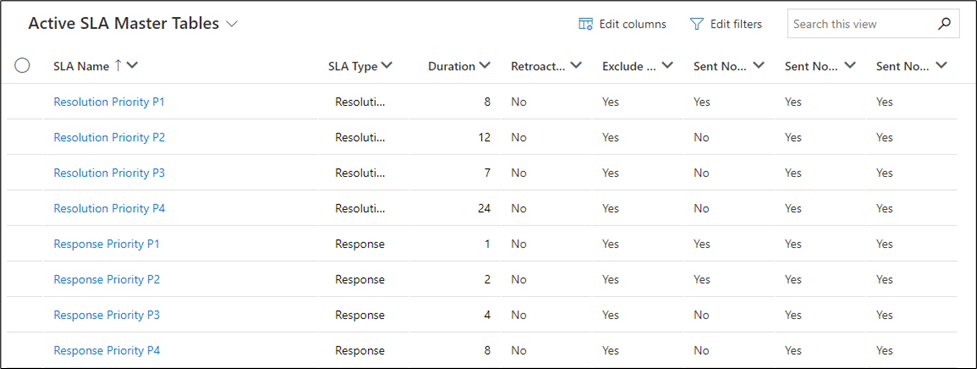The height and width of the screenshot is (369, 977).
Task: Toggle the select-all circle checkbox
Action: (x=22, y=65)
